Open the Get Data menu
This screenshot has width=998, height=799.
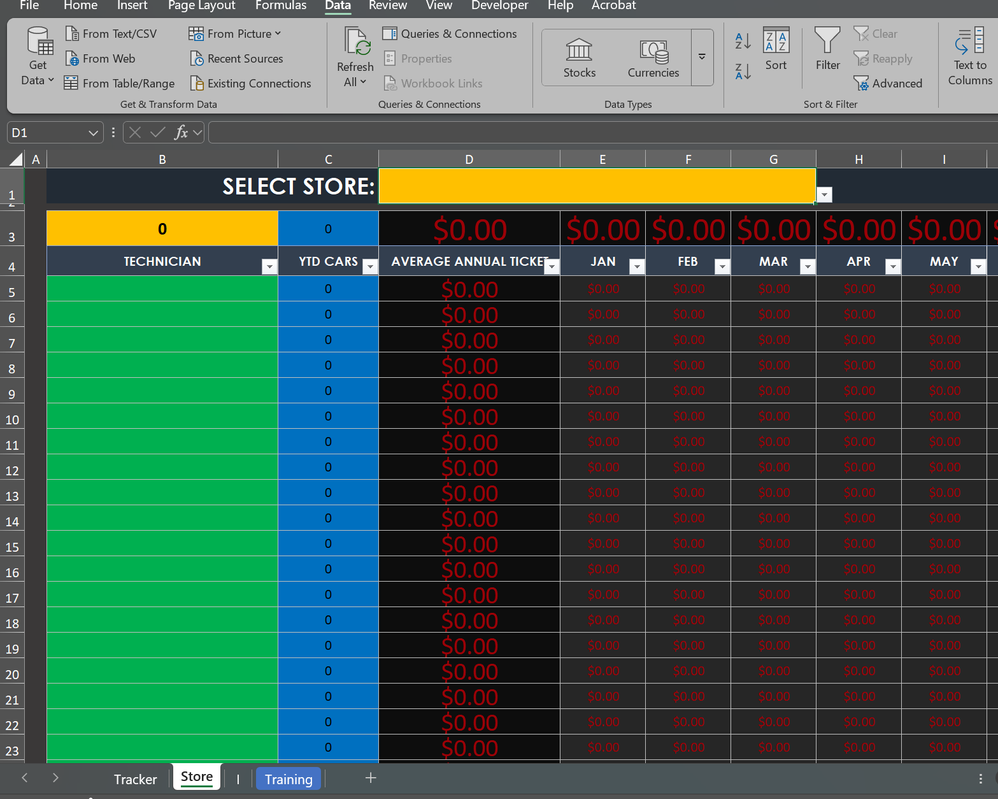pyautogui.click(x=36, y=58)
